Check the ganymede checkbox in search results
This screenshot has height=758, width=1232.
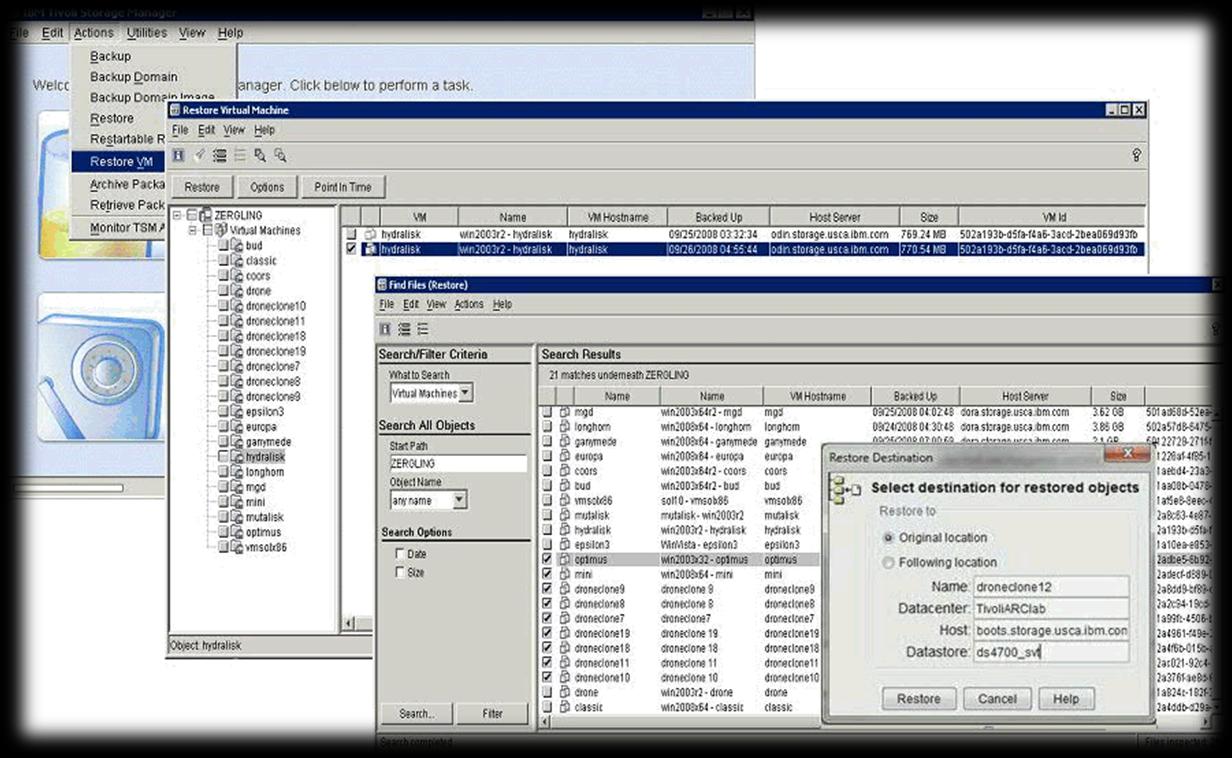click(x=547, y=441)
